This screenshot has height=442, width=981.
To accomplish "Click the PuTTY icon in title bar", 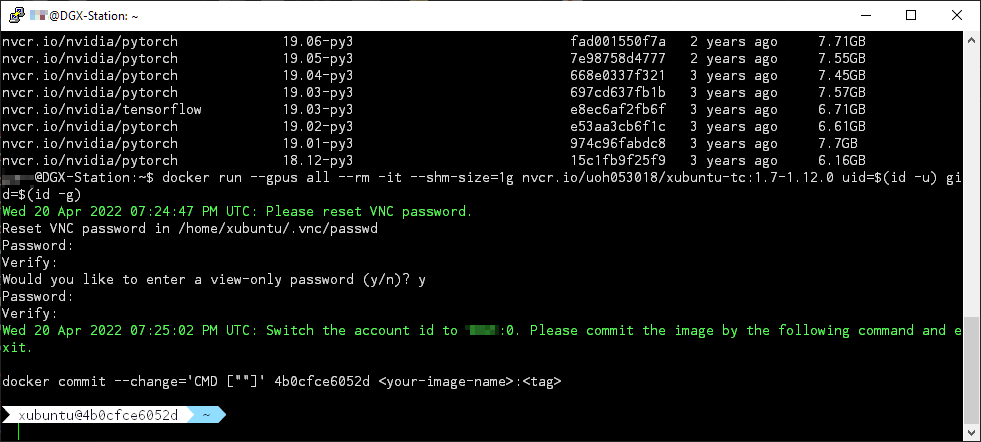I will point(14,15).
